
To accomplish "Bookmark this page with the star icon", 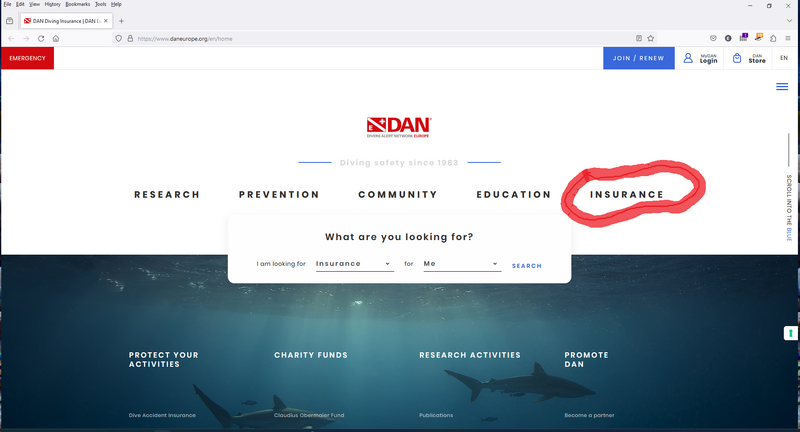I will pyautogui.click(x=651, y=38).
